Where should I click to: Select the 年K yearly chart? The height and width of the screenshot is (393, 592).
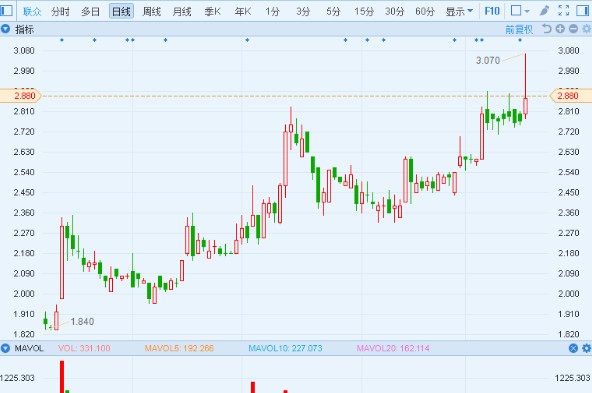click(x=243, y=11)
